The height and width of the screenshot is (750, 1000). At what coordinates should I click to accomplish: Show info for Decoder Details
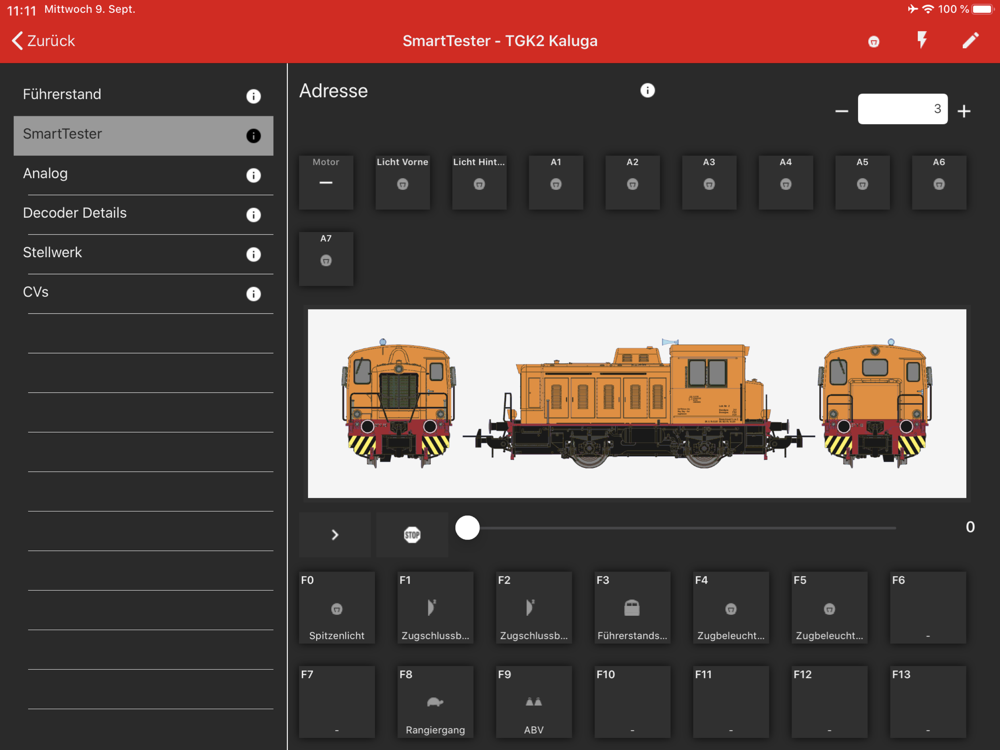[x=253, y=215]
